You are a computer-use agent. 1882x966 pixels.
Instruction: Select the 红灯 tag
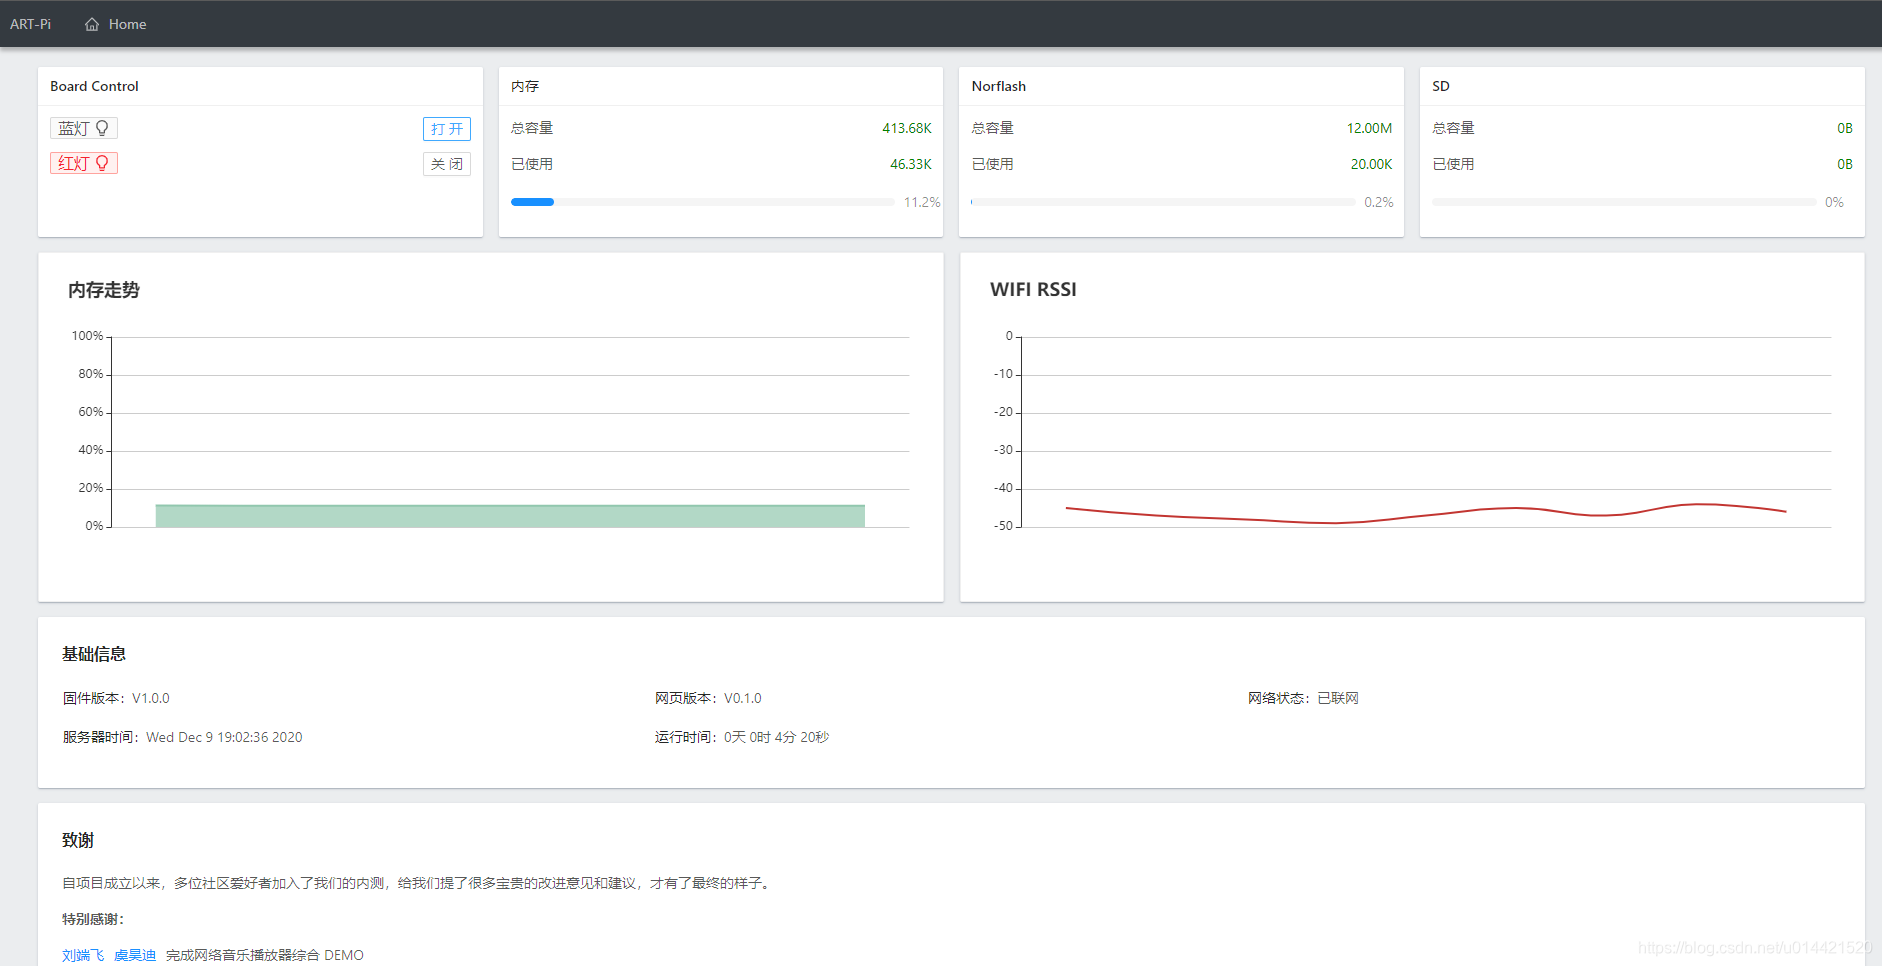coord(84,163)
